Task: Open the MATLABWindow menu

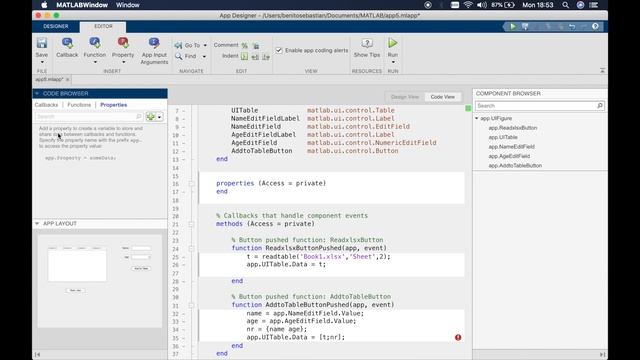Action: click(x=82, y=5)
